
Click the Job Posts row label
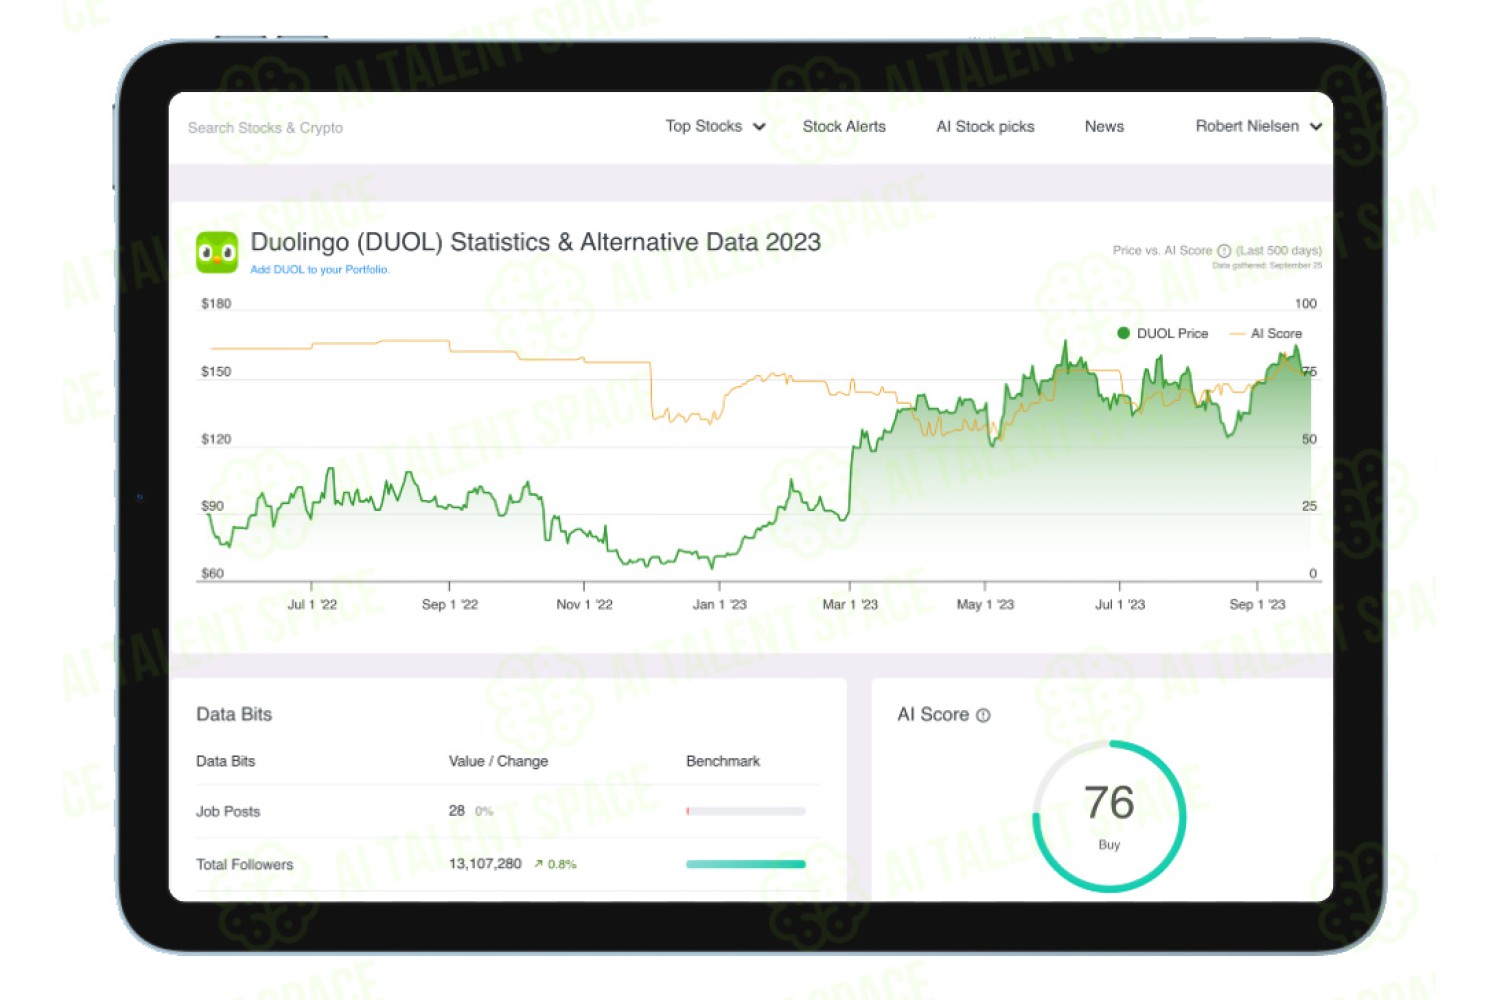point(228,811)
